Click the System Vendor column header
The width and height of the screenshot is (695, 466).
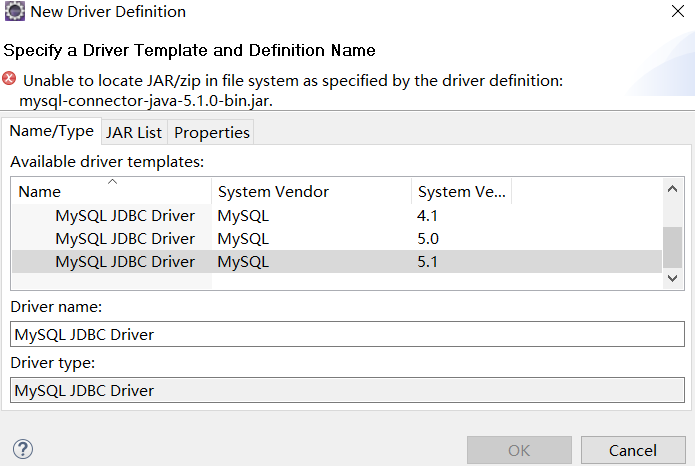(312, 191)
